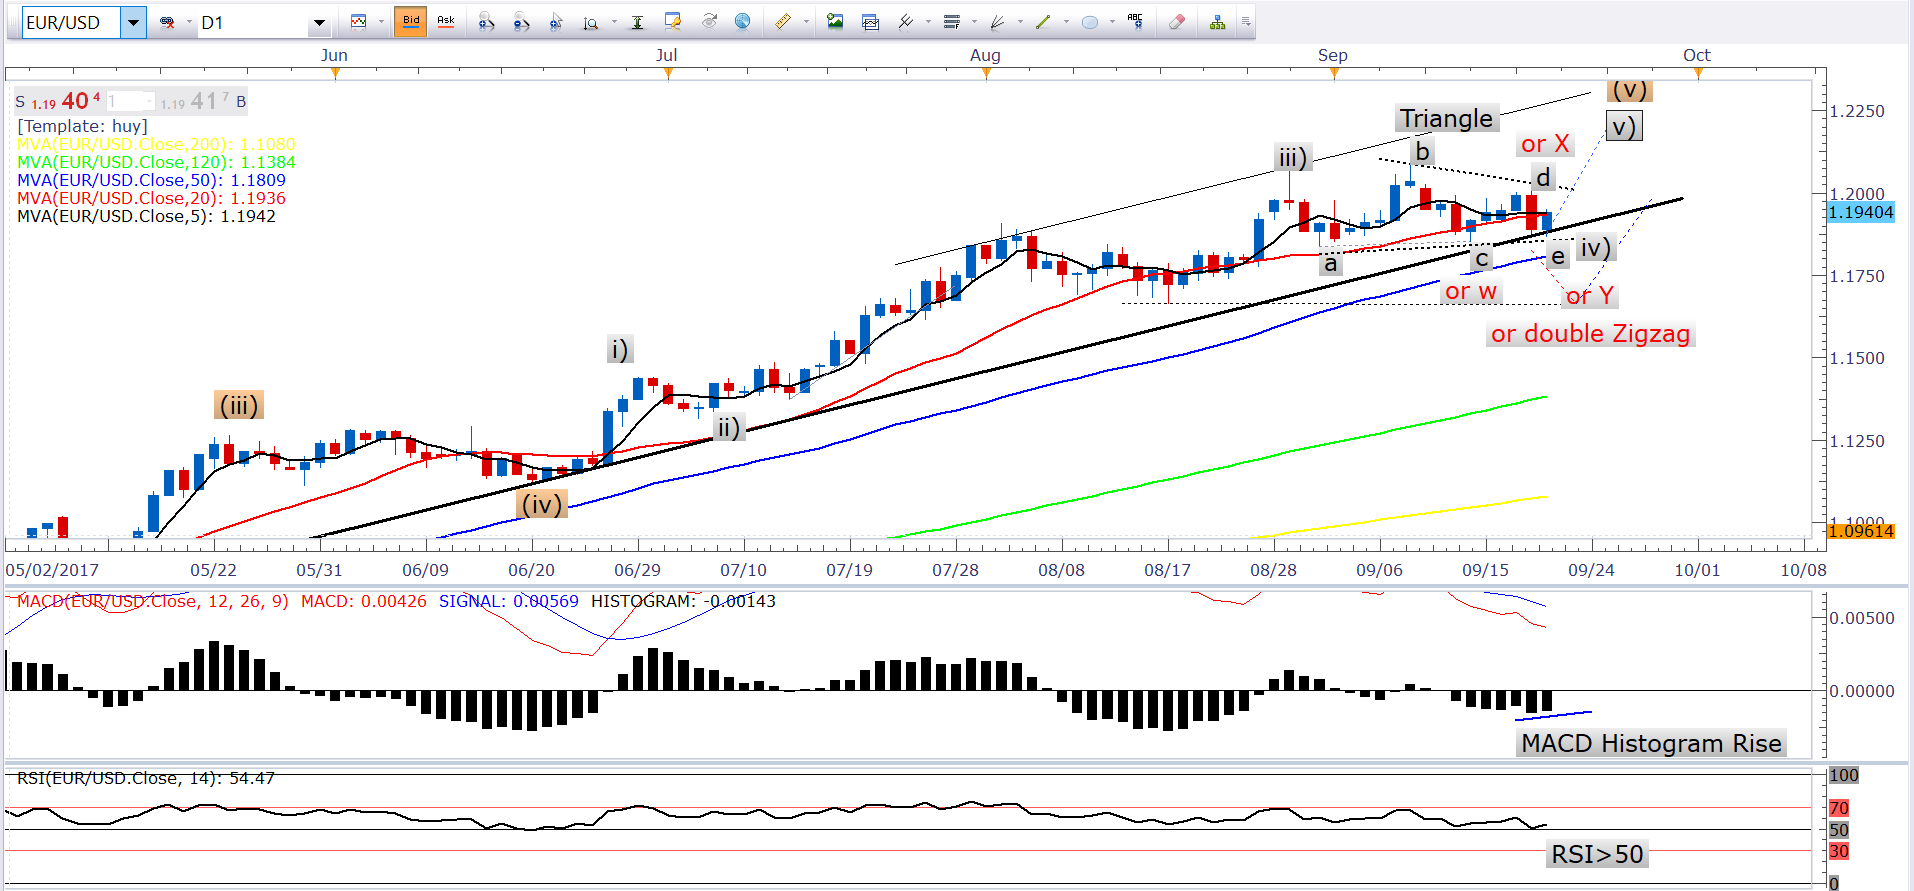Click the zoom out magnifier icon
Image resolution: width=1914 pixels, height=891 pixels.
click(520, 22)
